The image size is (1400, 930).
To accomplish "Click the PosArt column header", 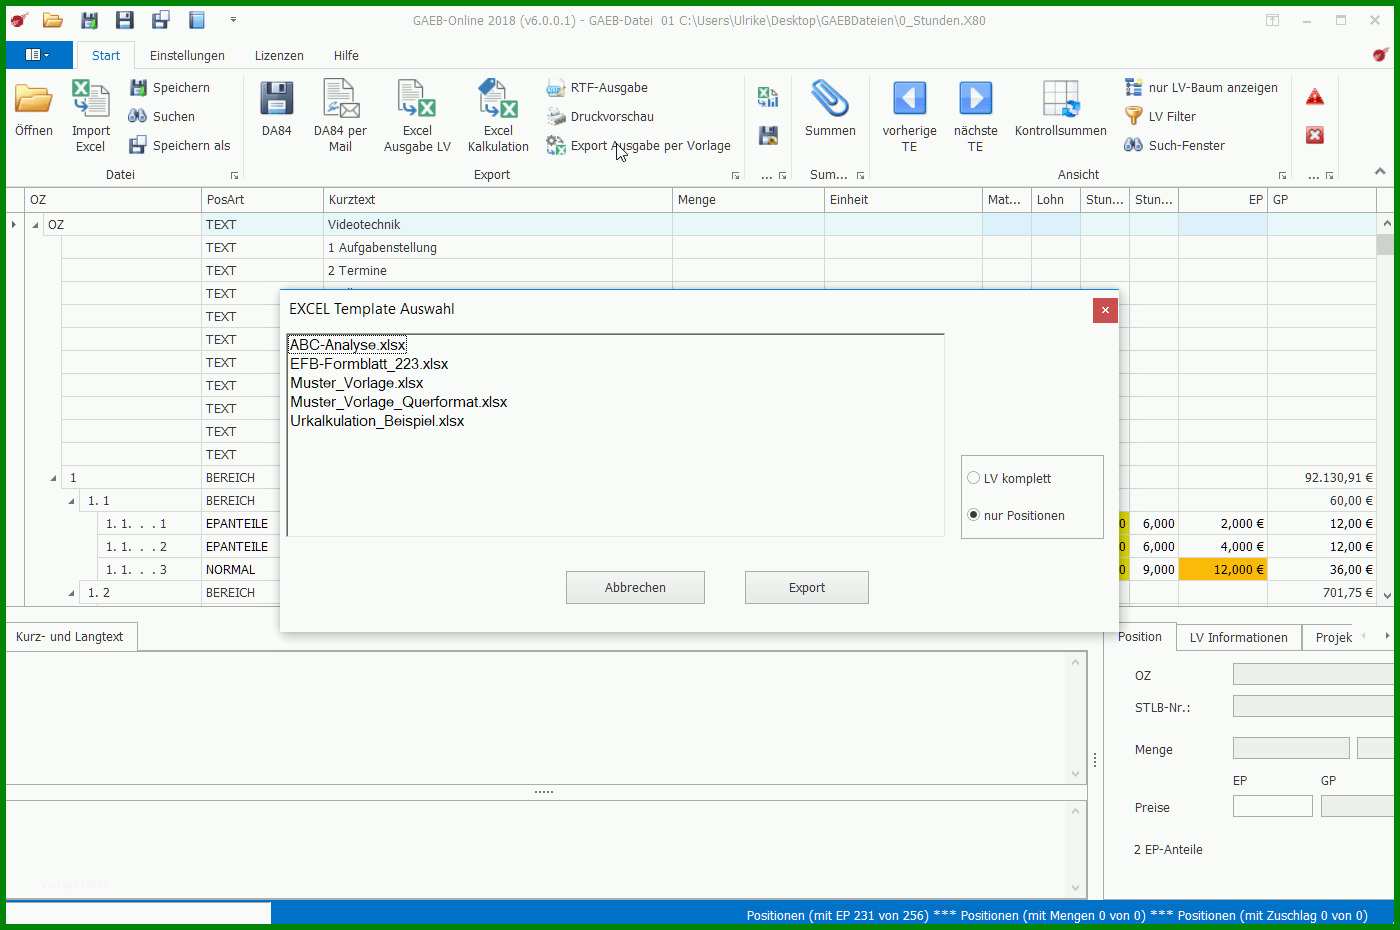I will click(262, 200).
